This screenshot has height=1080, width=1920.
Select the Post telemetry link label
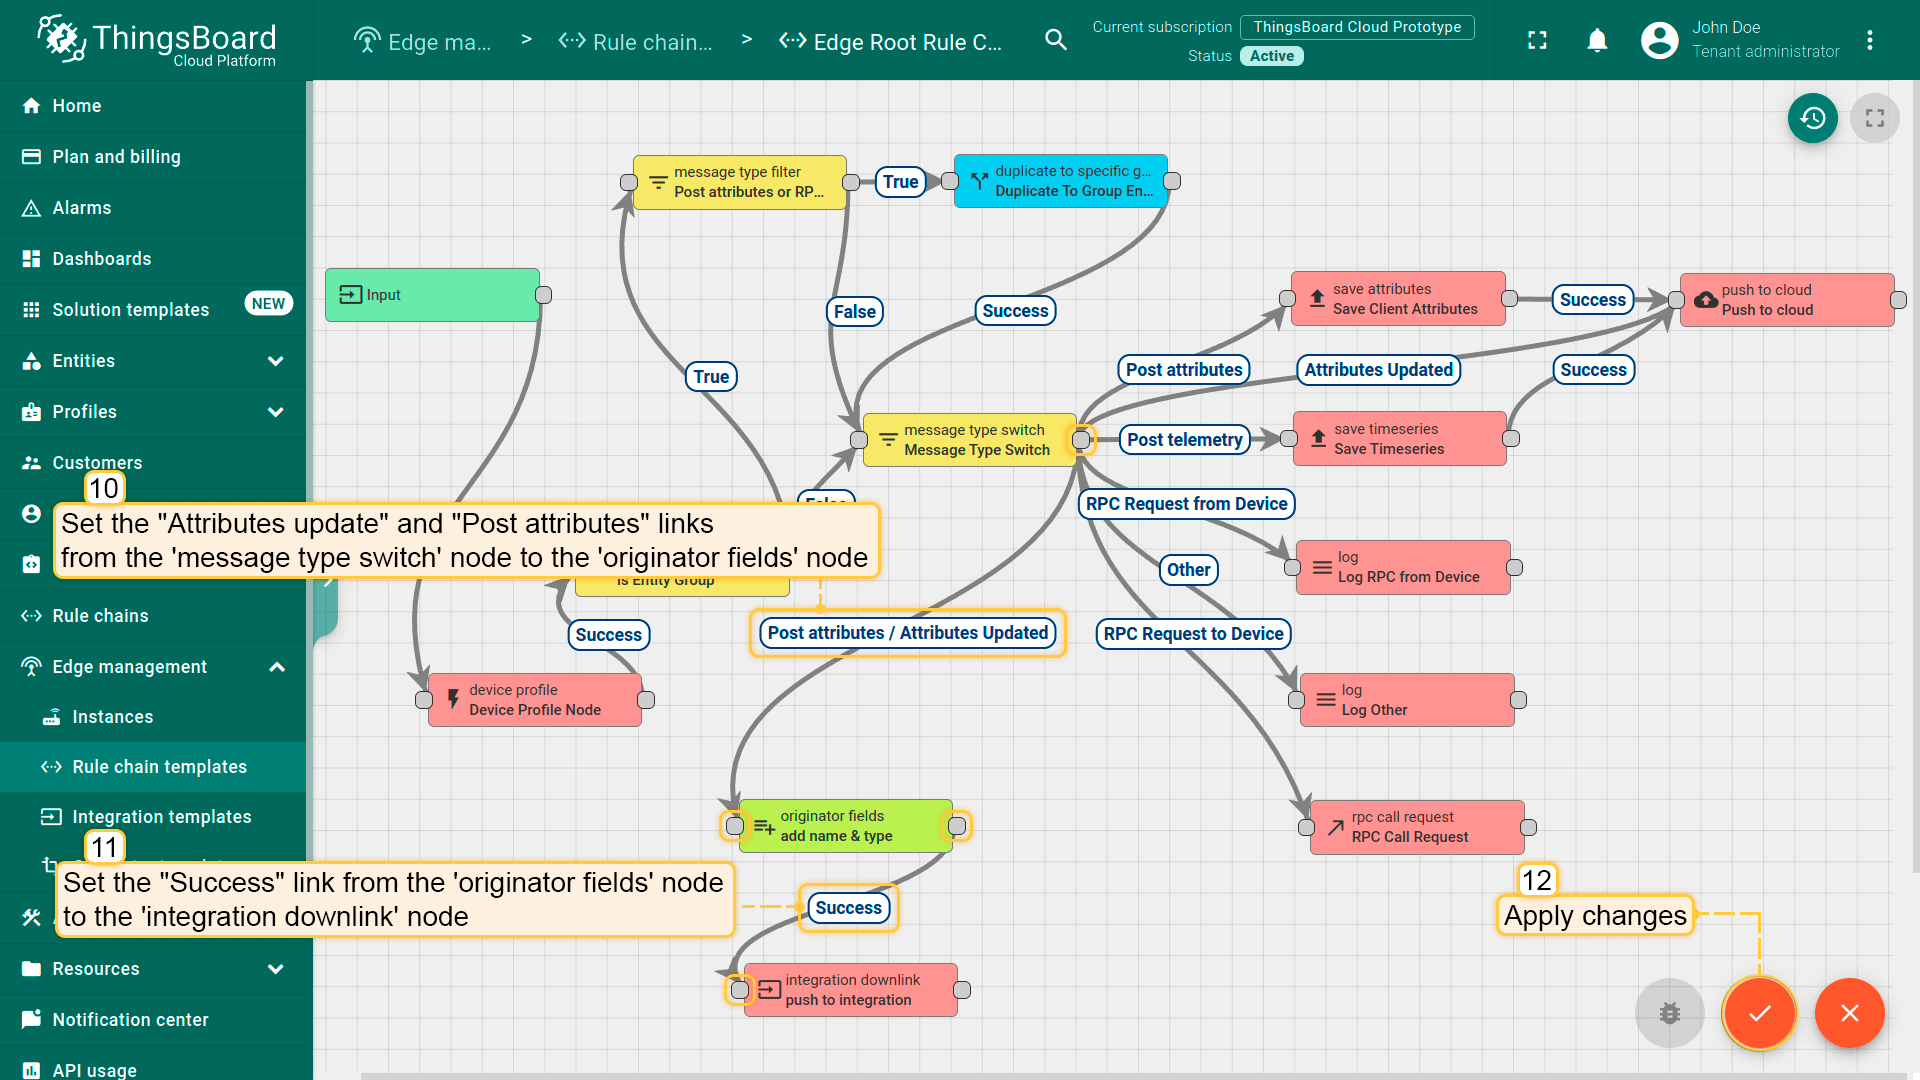1184,440
